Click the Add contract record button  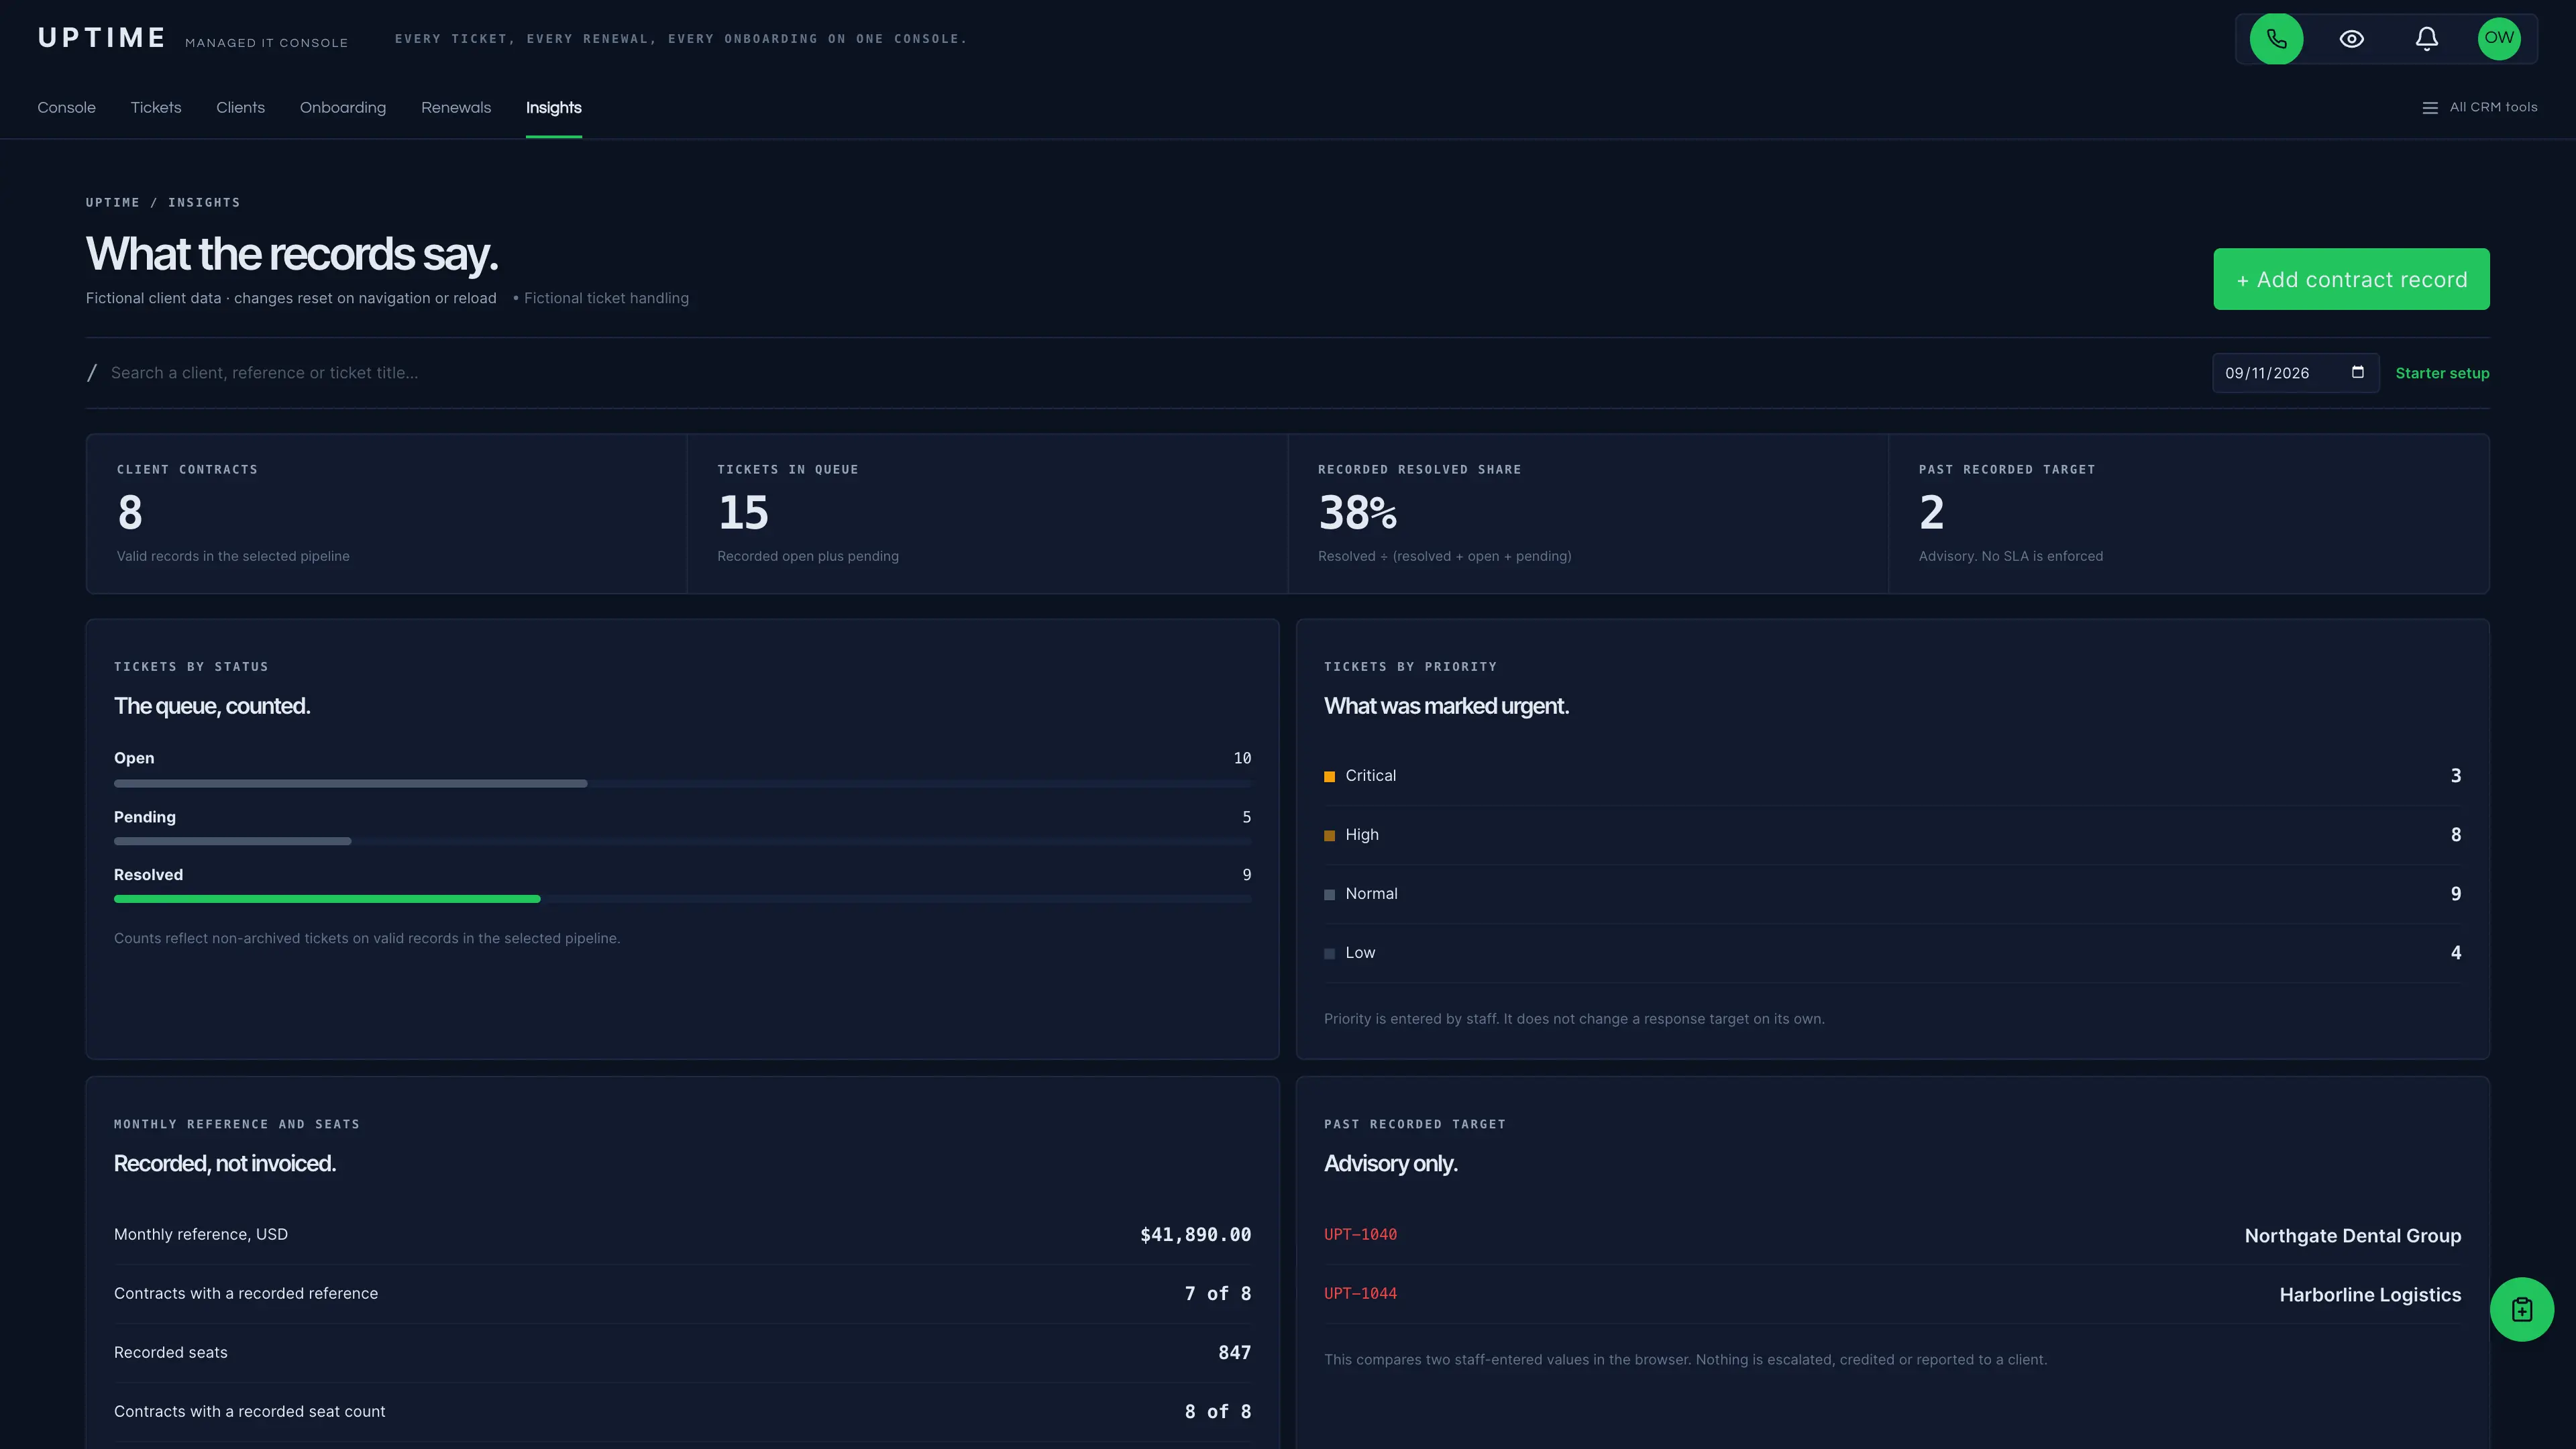[x=2351, y=279]
